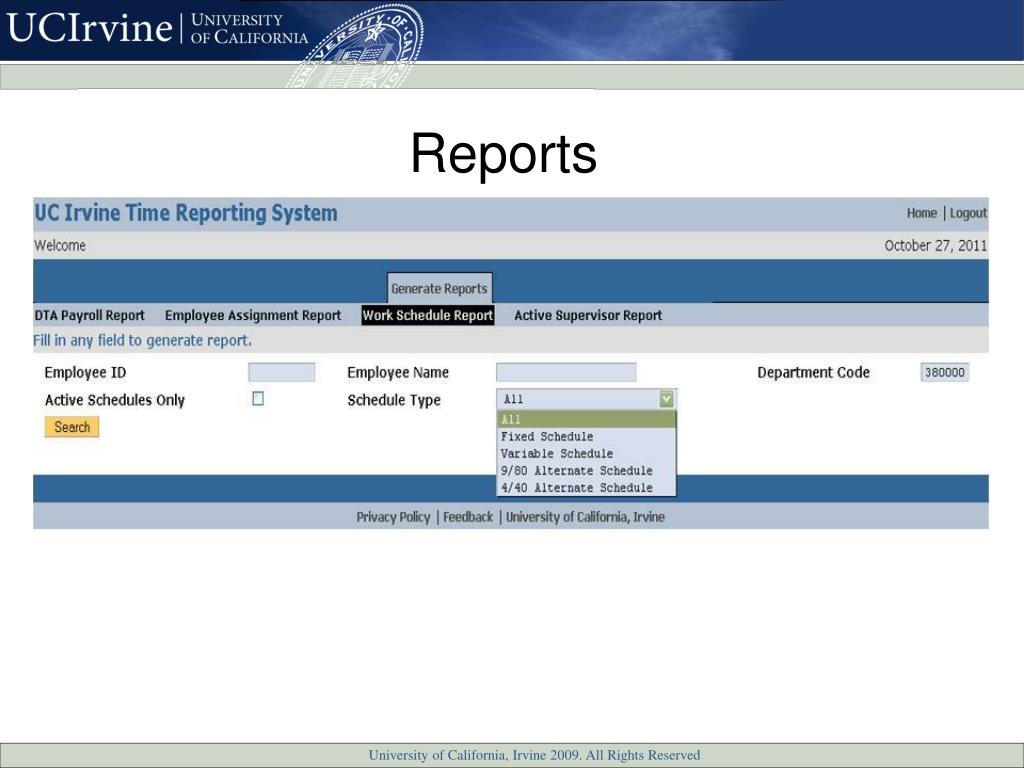Screen dimensions: 1024x768
Task: Click the Feedback footer link
Action: point(468,517)
